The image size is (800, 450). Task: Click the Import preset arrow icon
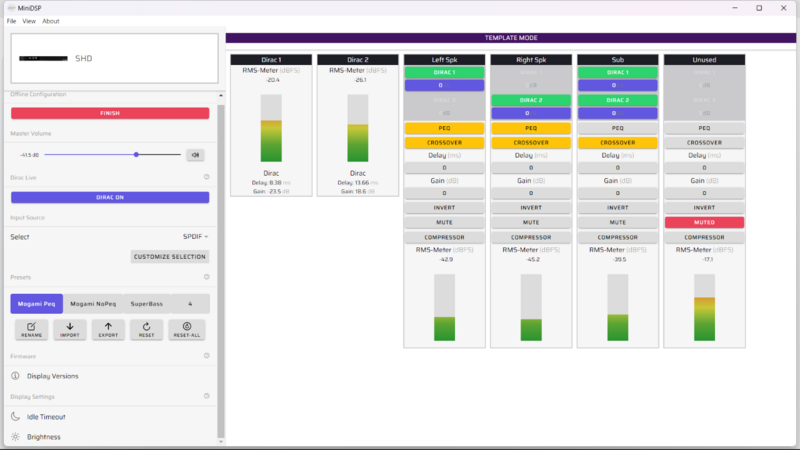(x=70, y=326)
